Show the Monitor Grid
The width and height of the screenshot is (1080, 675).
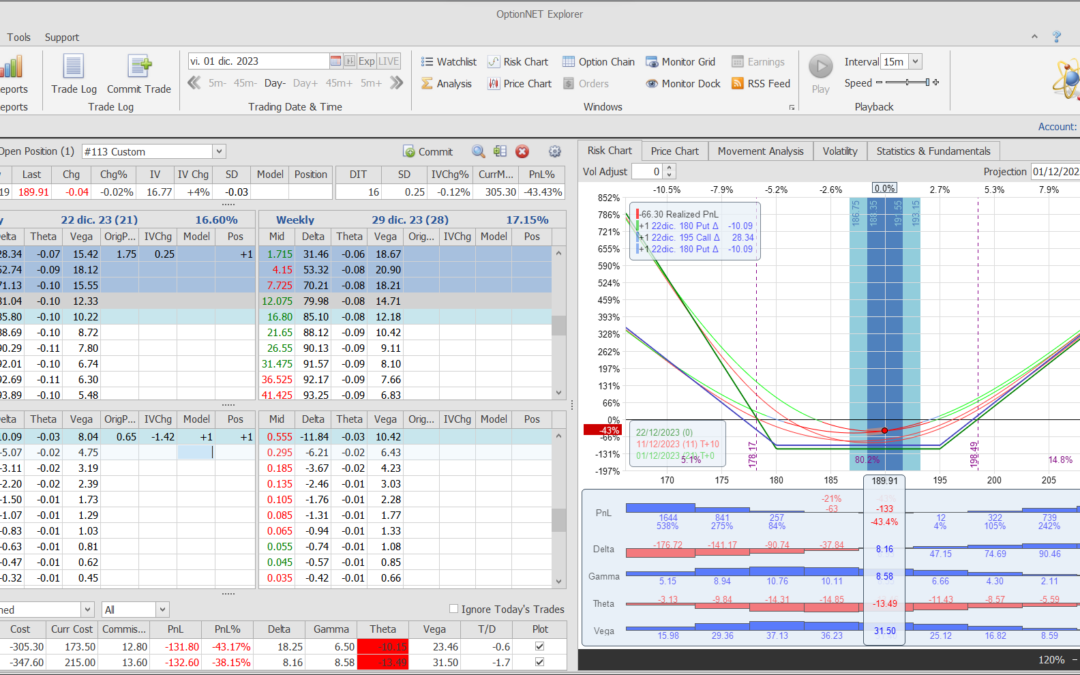(680, 62)
